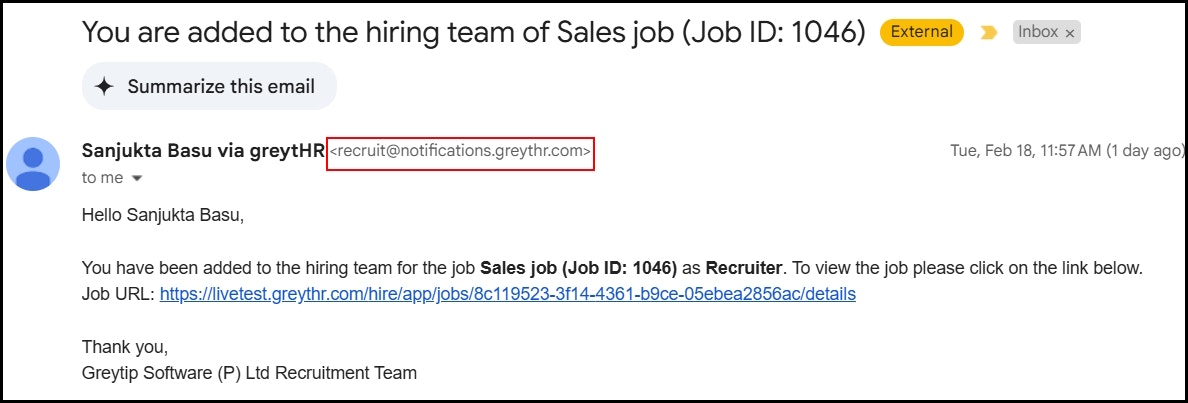The width and height of the screenshot is (1188, 403).
Task: Click the sparkle icon beside Summarize
Action: (105, 86)
